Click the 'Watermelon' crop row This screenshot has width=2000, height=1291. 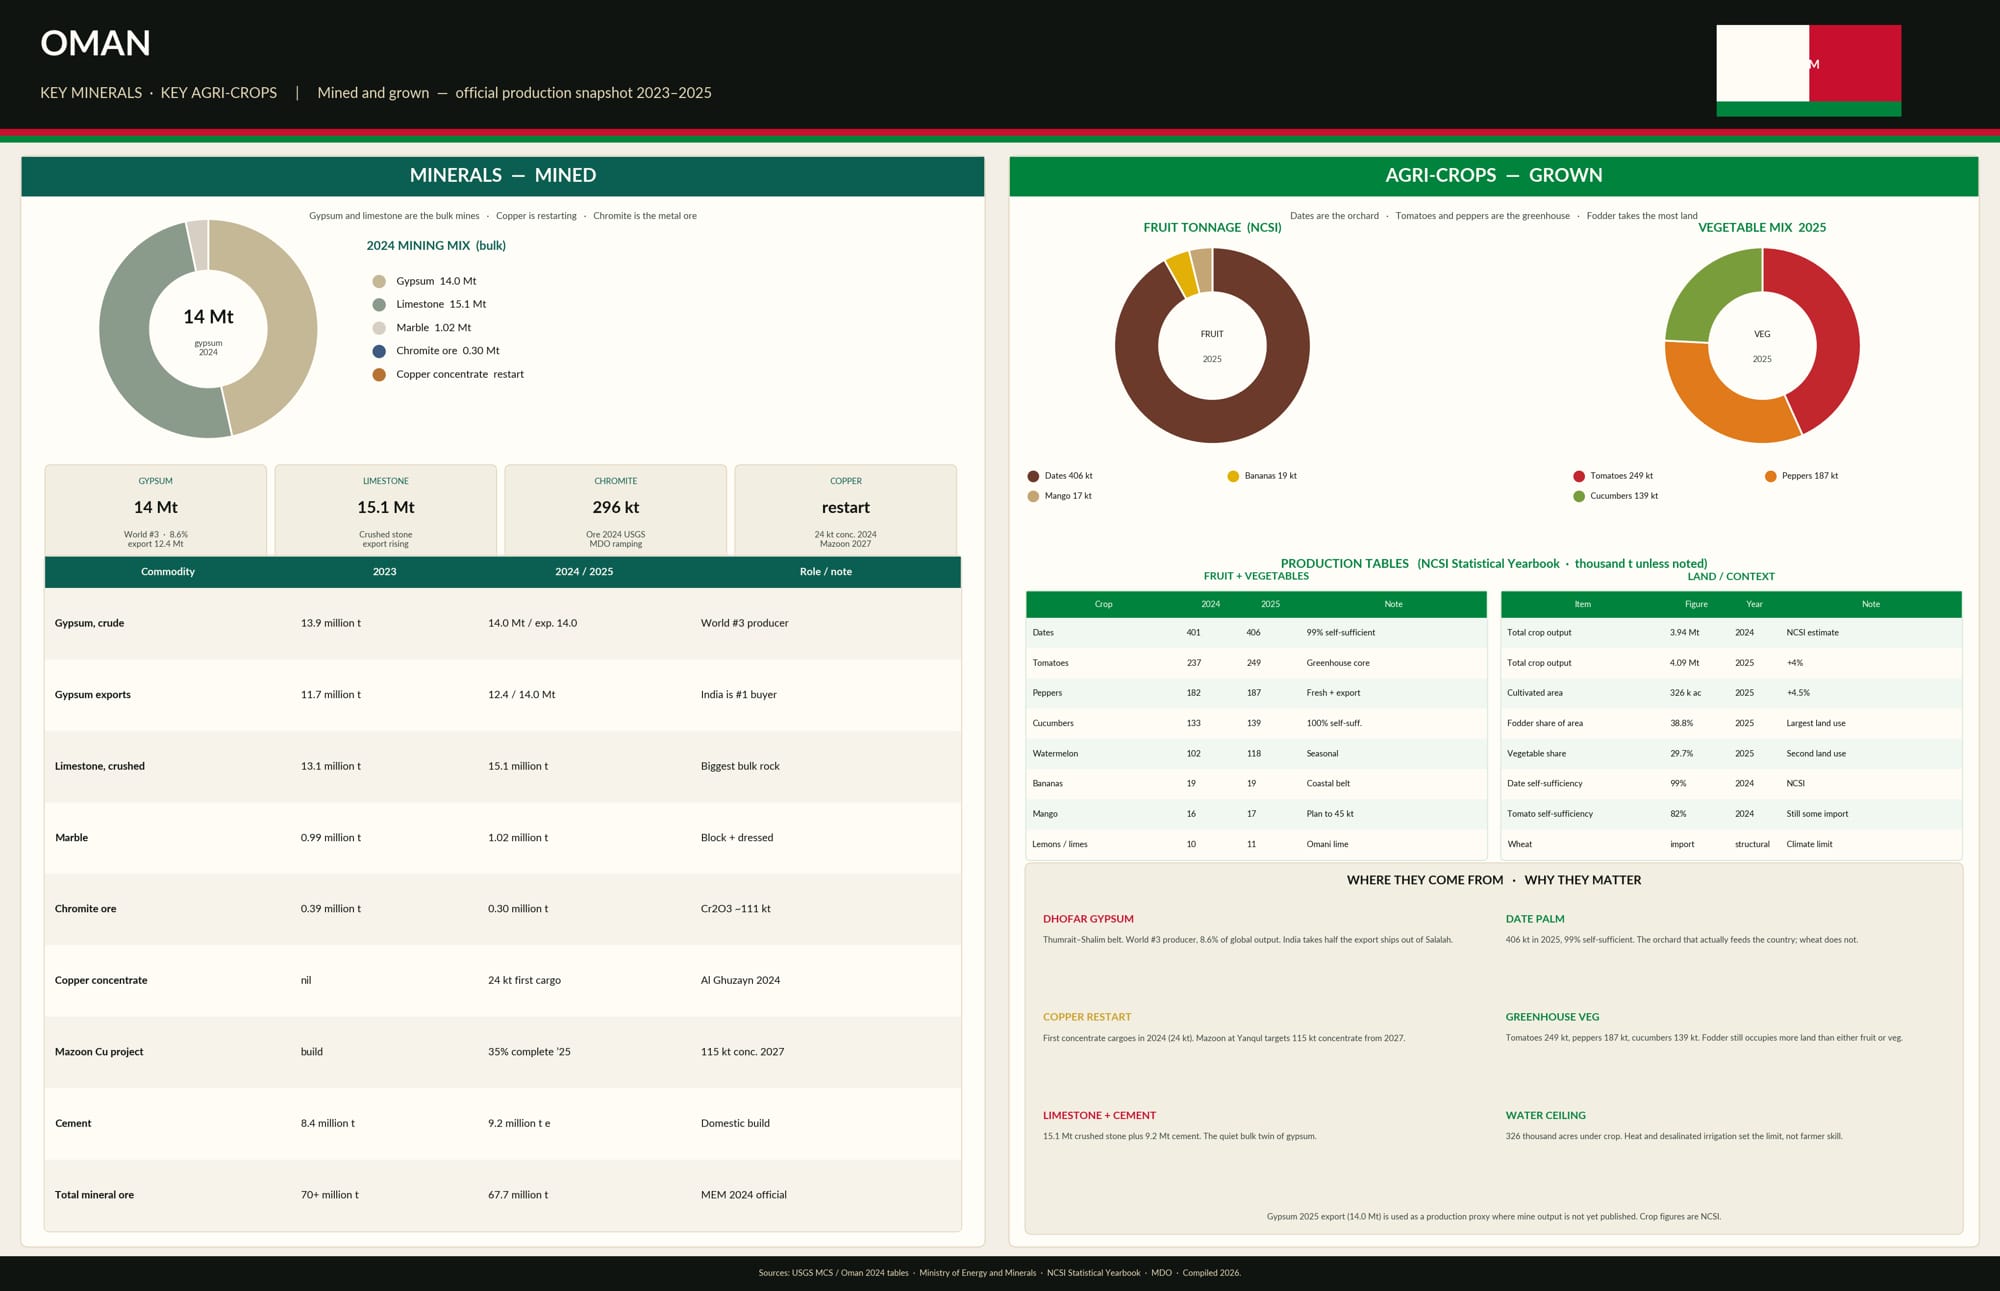point(1256,754)
